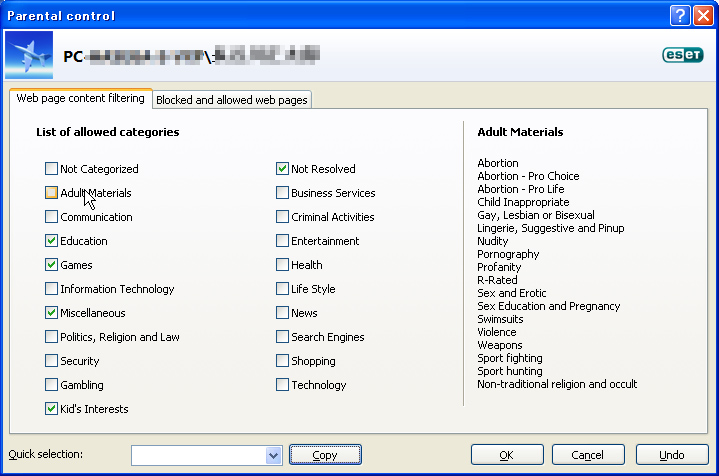The height and width of the screenshot is (476, 719).
Task: Click the 'Child Inappropriate' entry
Action: click(523, 202)
